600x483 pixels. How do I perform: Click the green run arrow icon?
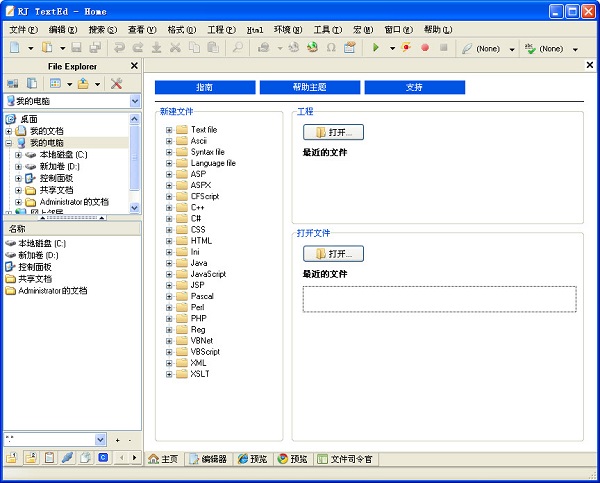pos(375,48)
